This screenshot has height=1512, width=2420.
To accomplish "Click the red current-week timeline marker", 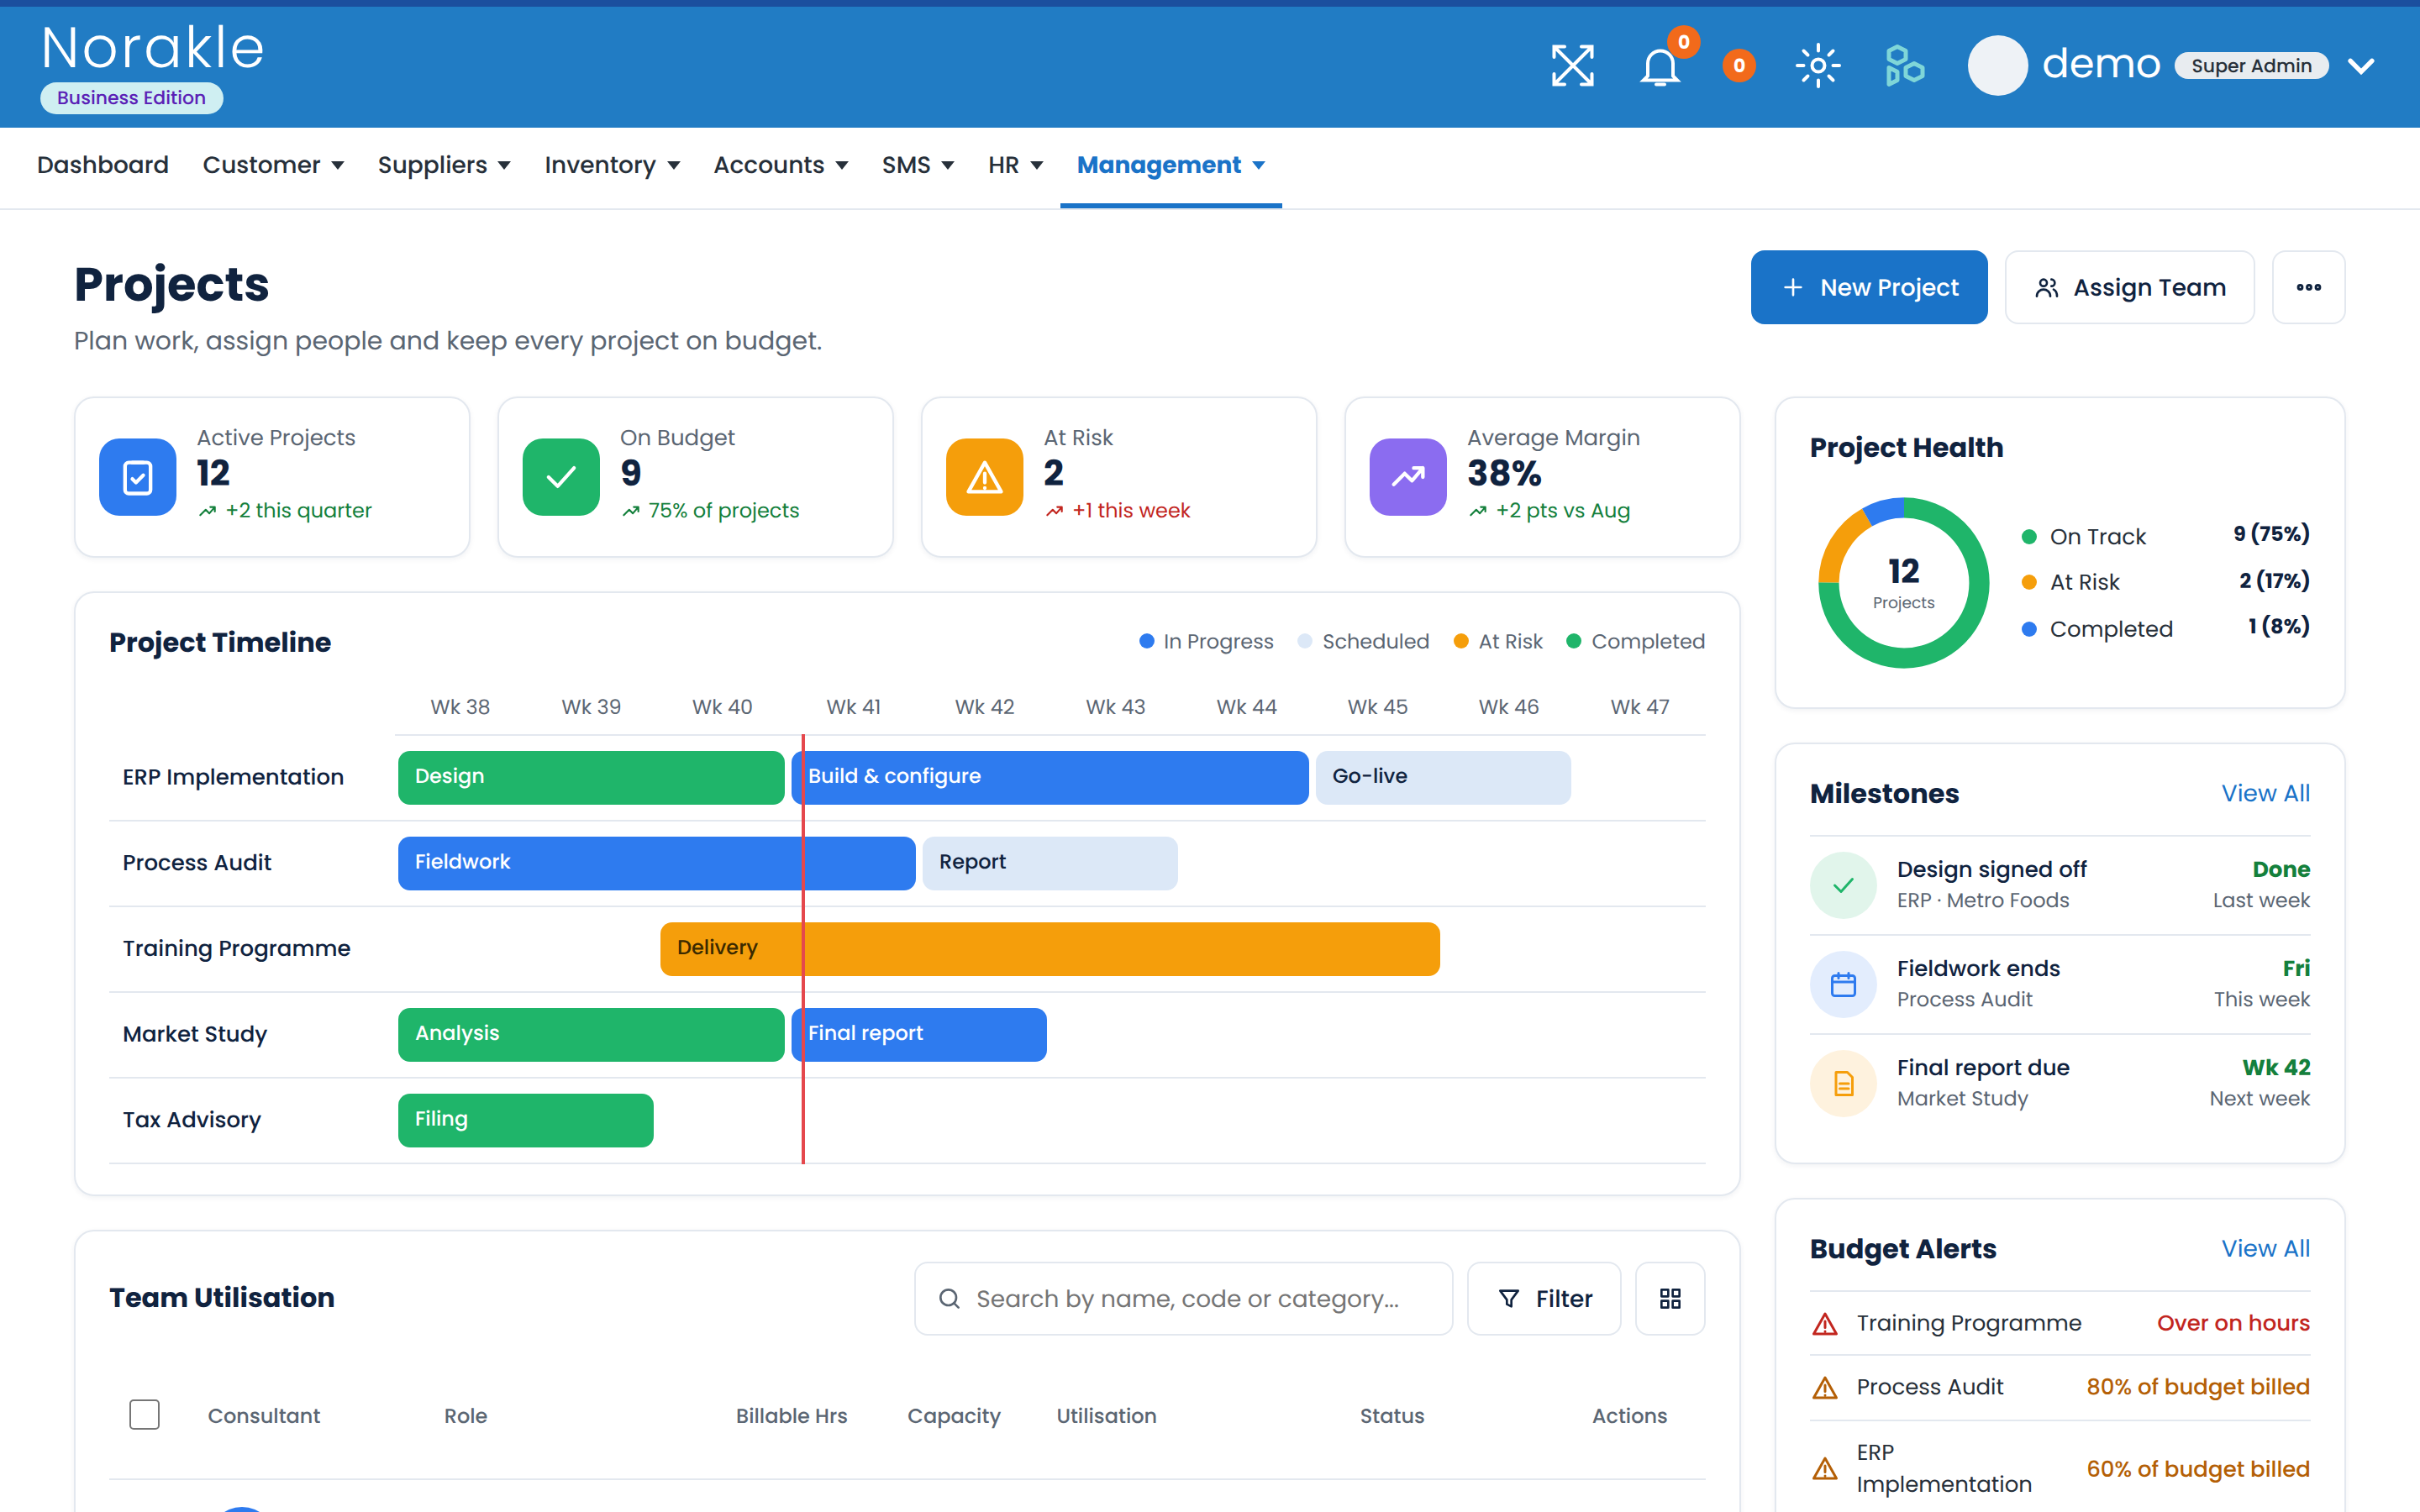I will click(x=803, y=949).
